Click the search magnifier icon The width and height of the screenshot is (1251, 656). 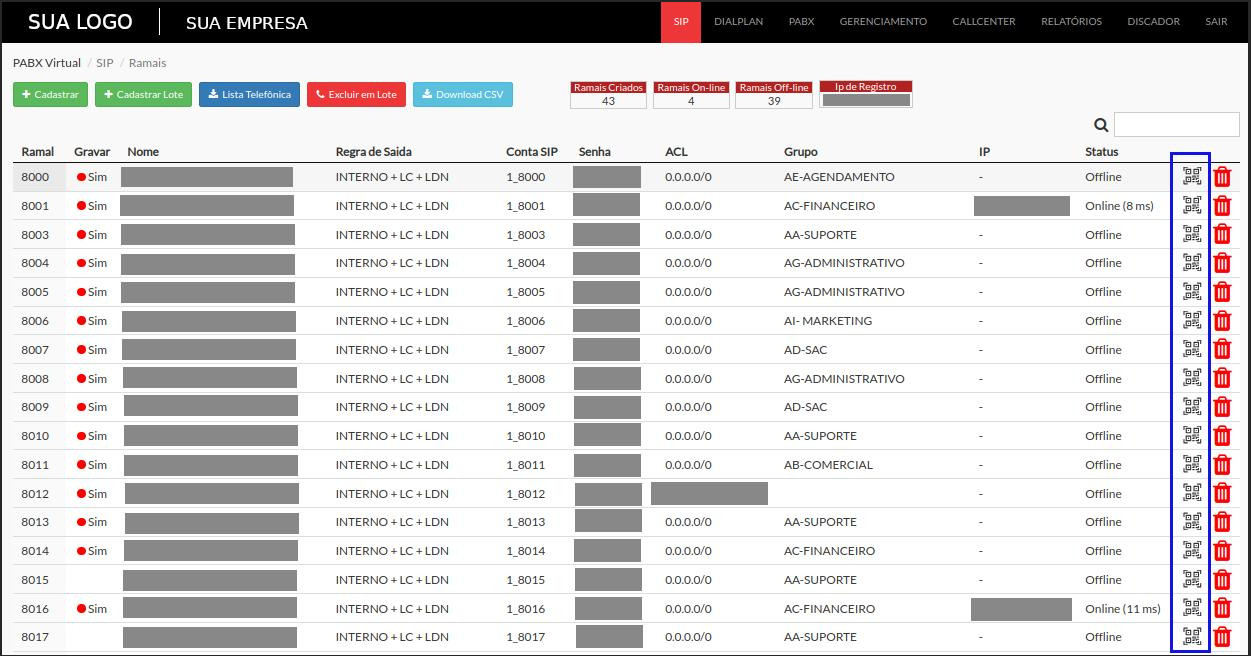click(x=1101, y=125)
